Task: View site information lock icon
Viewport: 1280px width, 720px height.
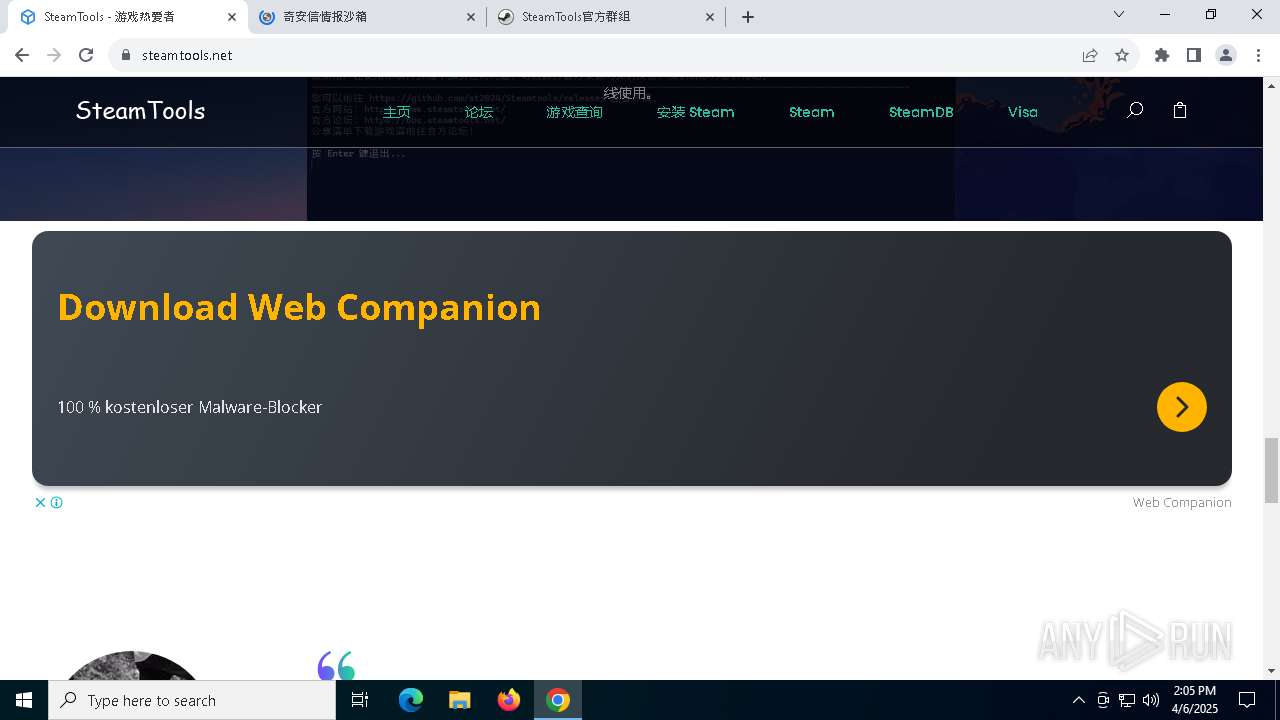Action: [x=126, y=55]
